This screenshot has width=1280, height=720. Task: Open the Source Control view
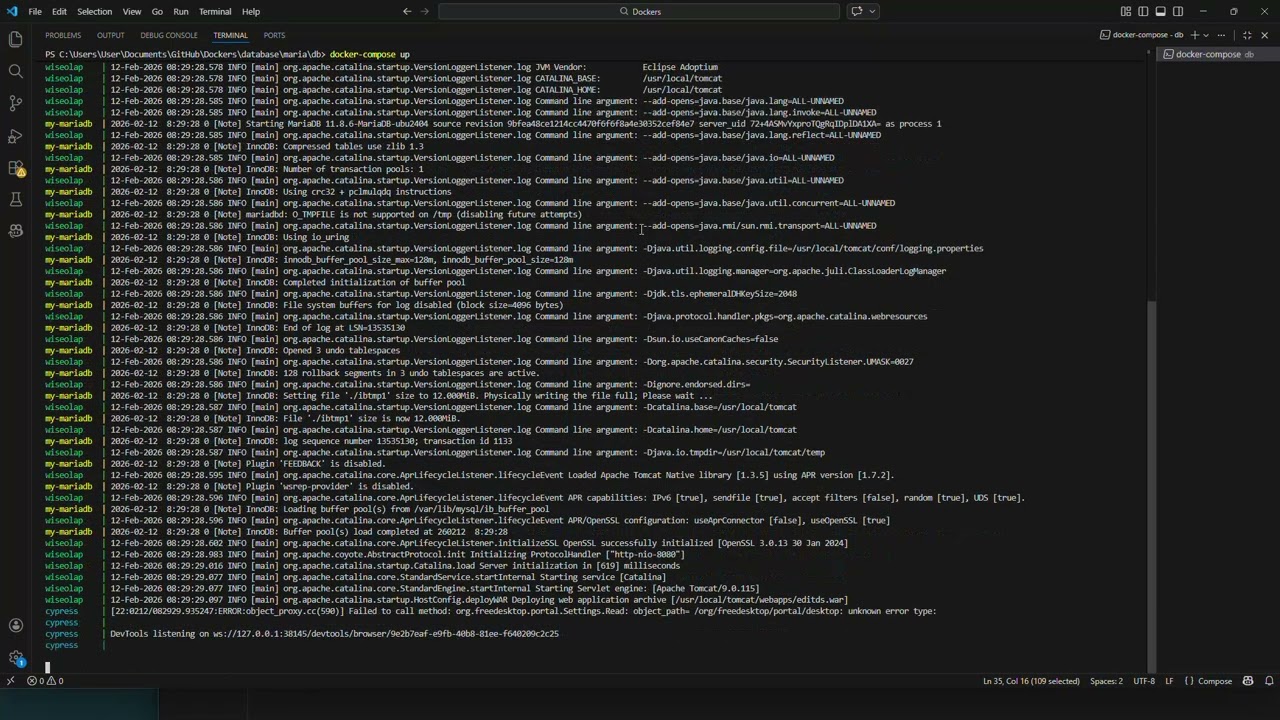(x=15, y=103)
